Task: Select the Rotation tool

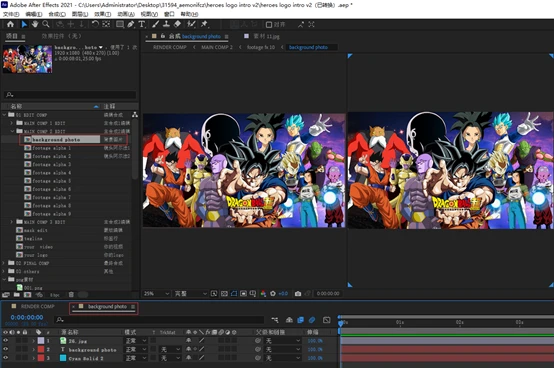Action: 95,24
